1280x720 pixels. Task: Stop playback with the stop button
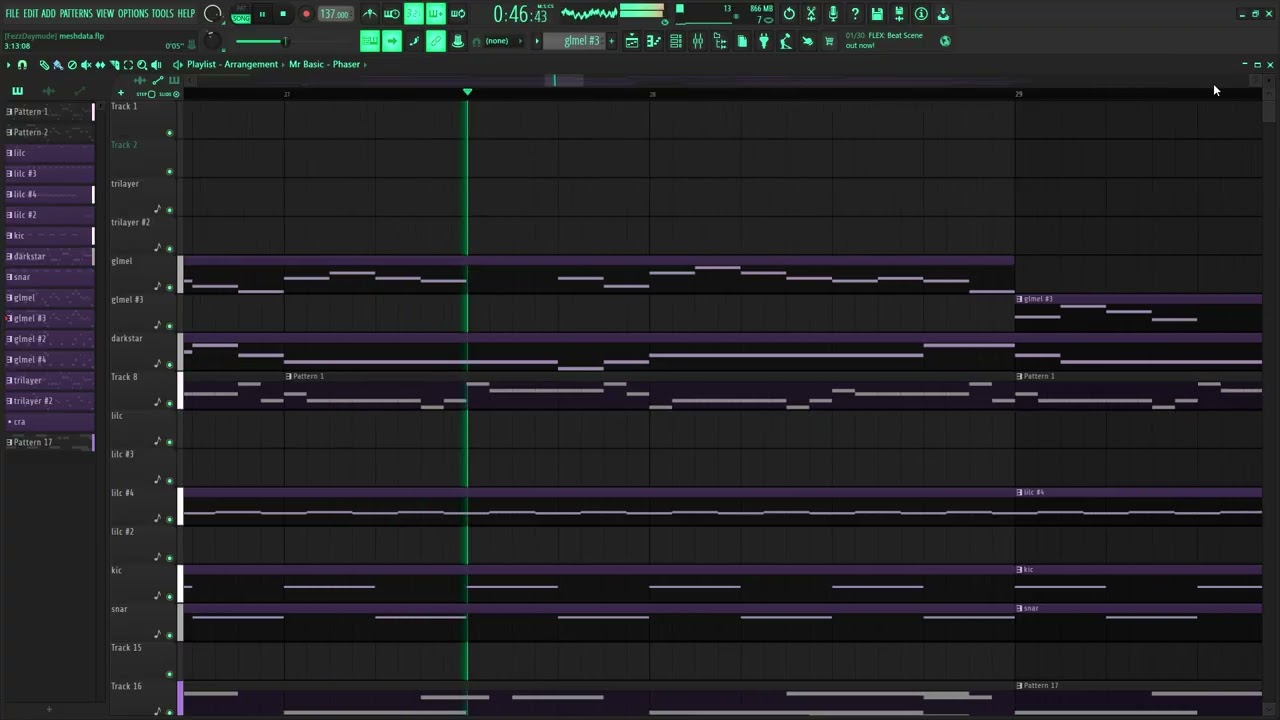coord(283,14)
